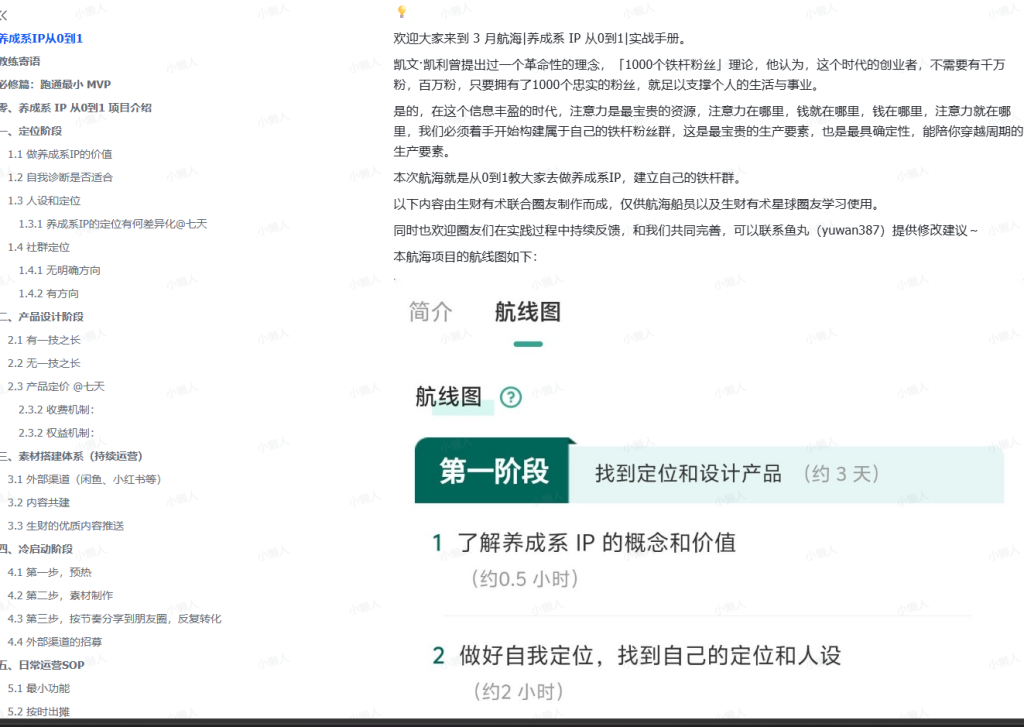Select 1.4.1 无明确方向 entry
This screenshot has width=1024, height=727.
59,270
